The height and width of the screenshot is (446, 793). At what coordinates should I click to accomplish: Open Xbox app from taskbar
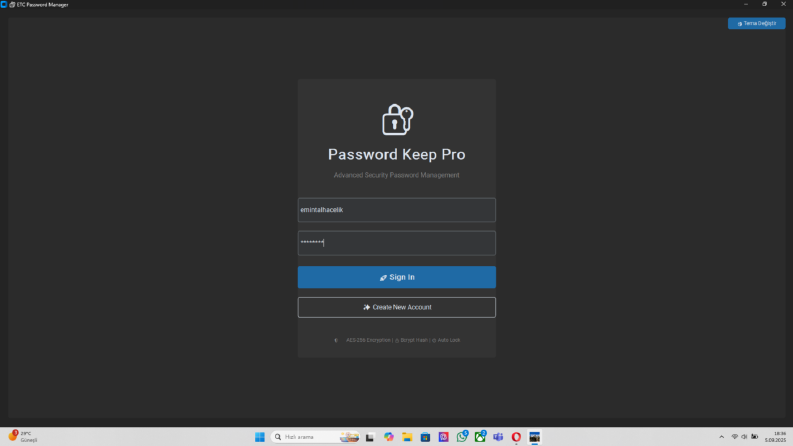[x=480, y=437]
